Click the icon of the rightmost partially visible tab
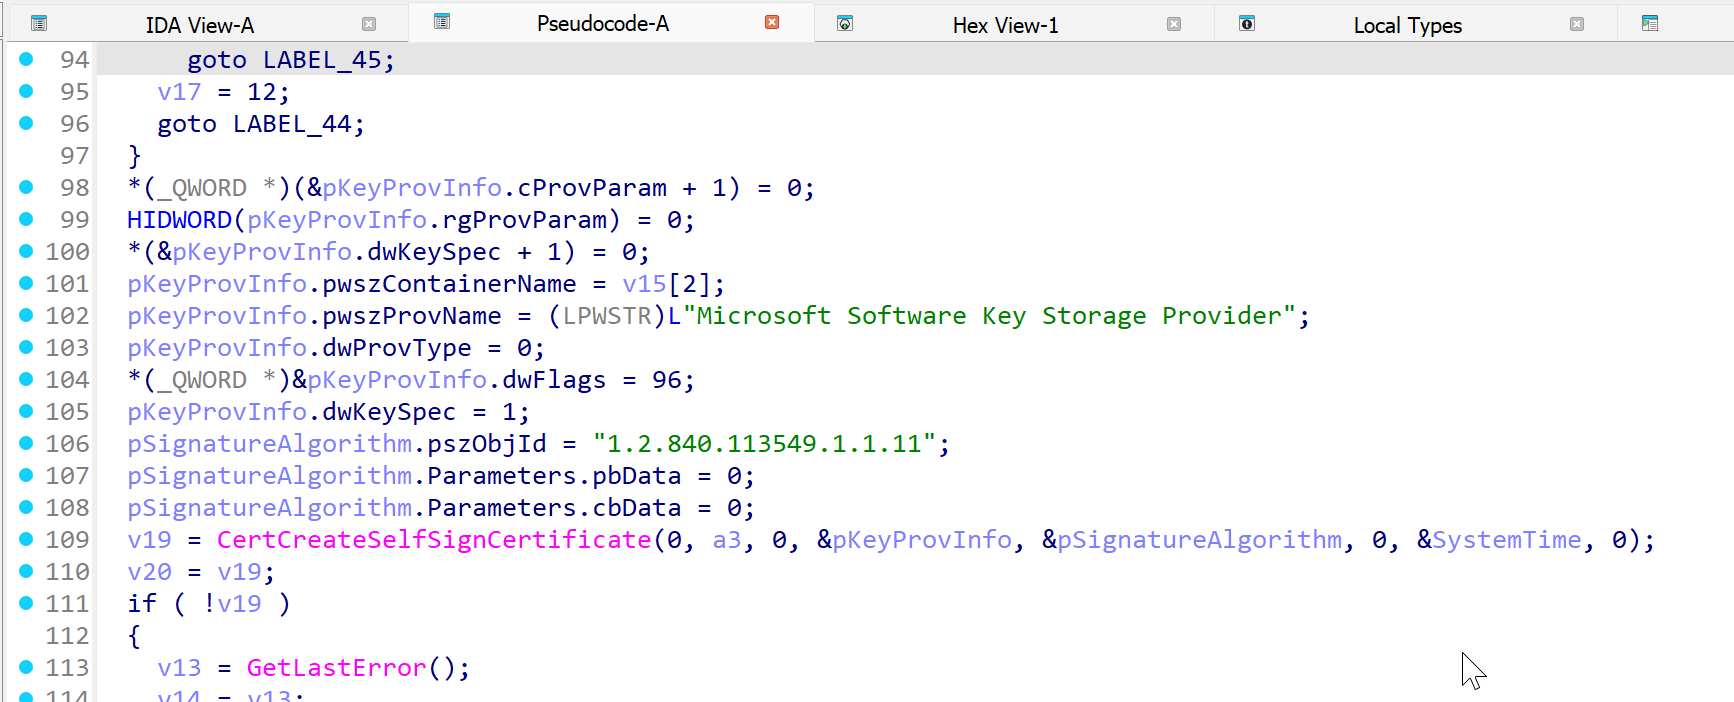Screen dimensions: 1734x702 coord(1650,24)
